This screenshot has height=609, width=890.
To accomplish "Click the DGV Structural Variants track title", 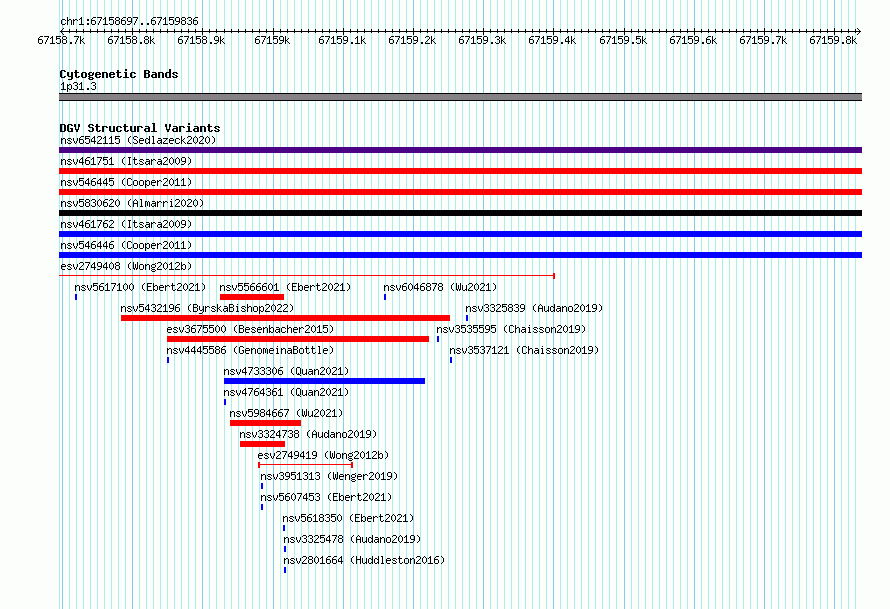I will 140,128.
